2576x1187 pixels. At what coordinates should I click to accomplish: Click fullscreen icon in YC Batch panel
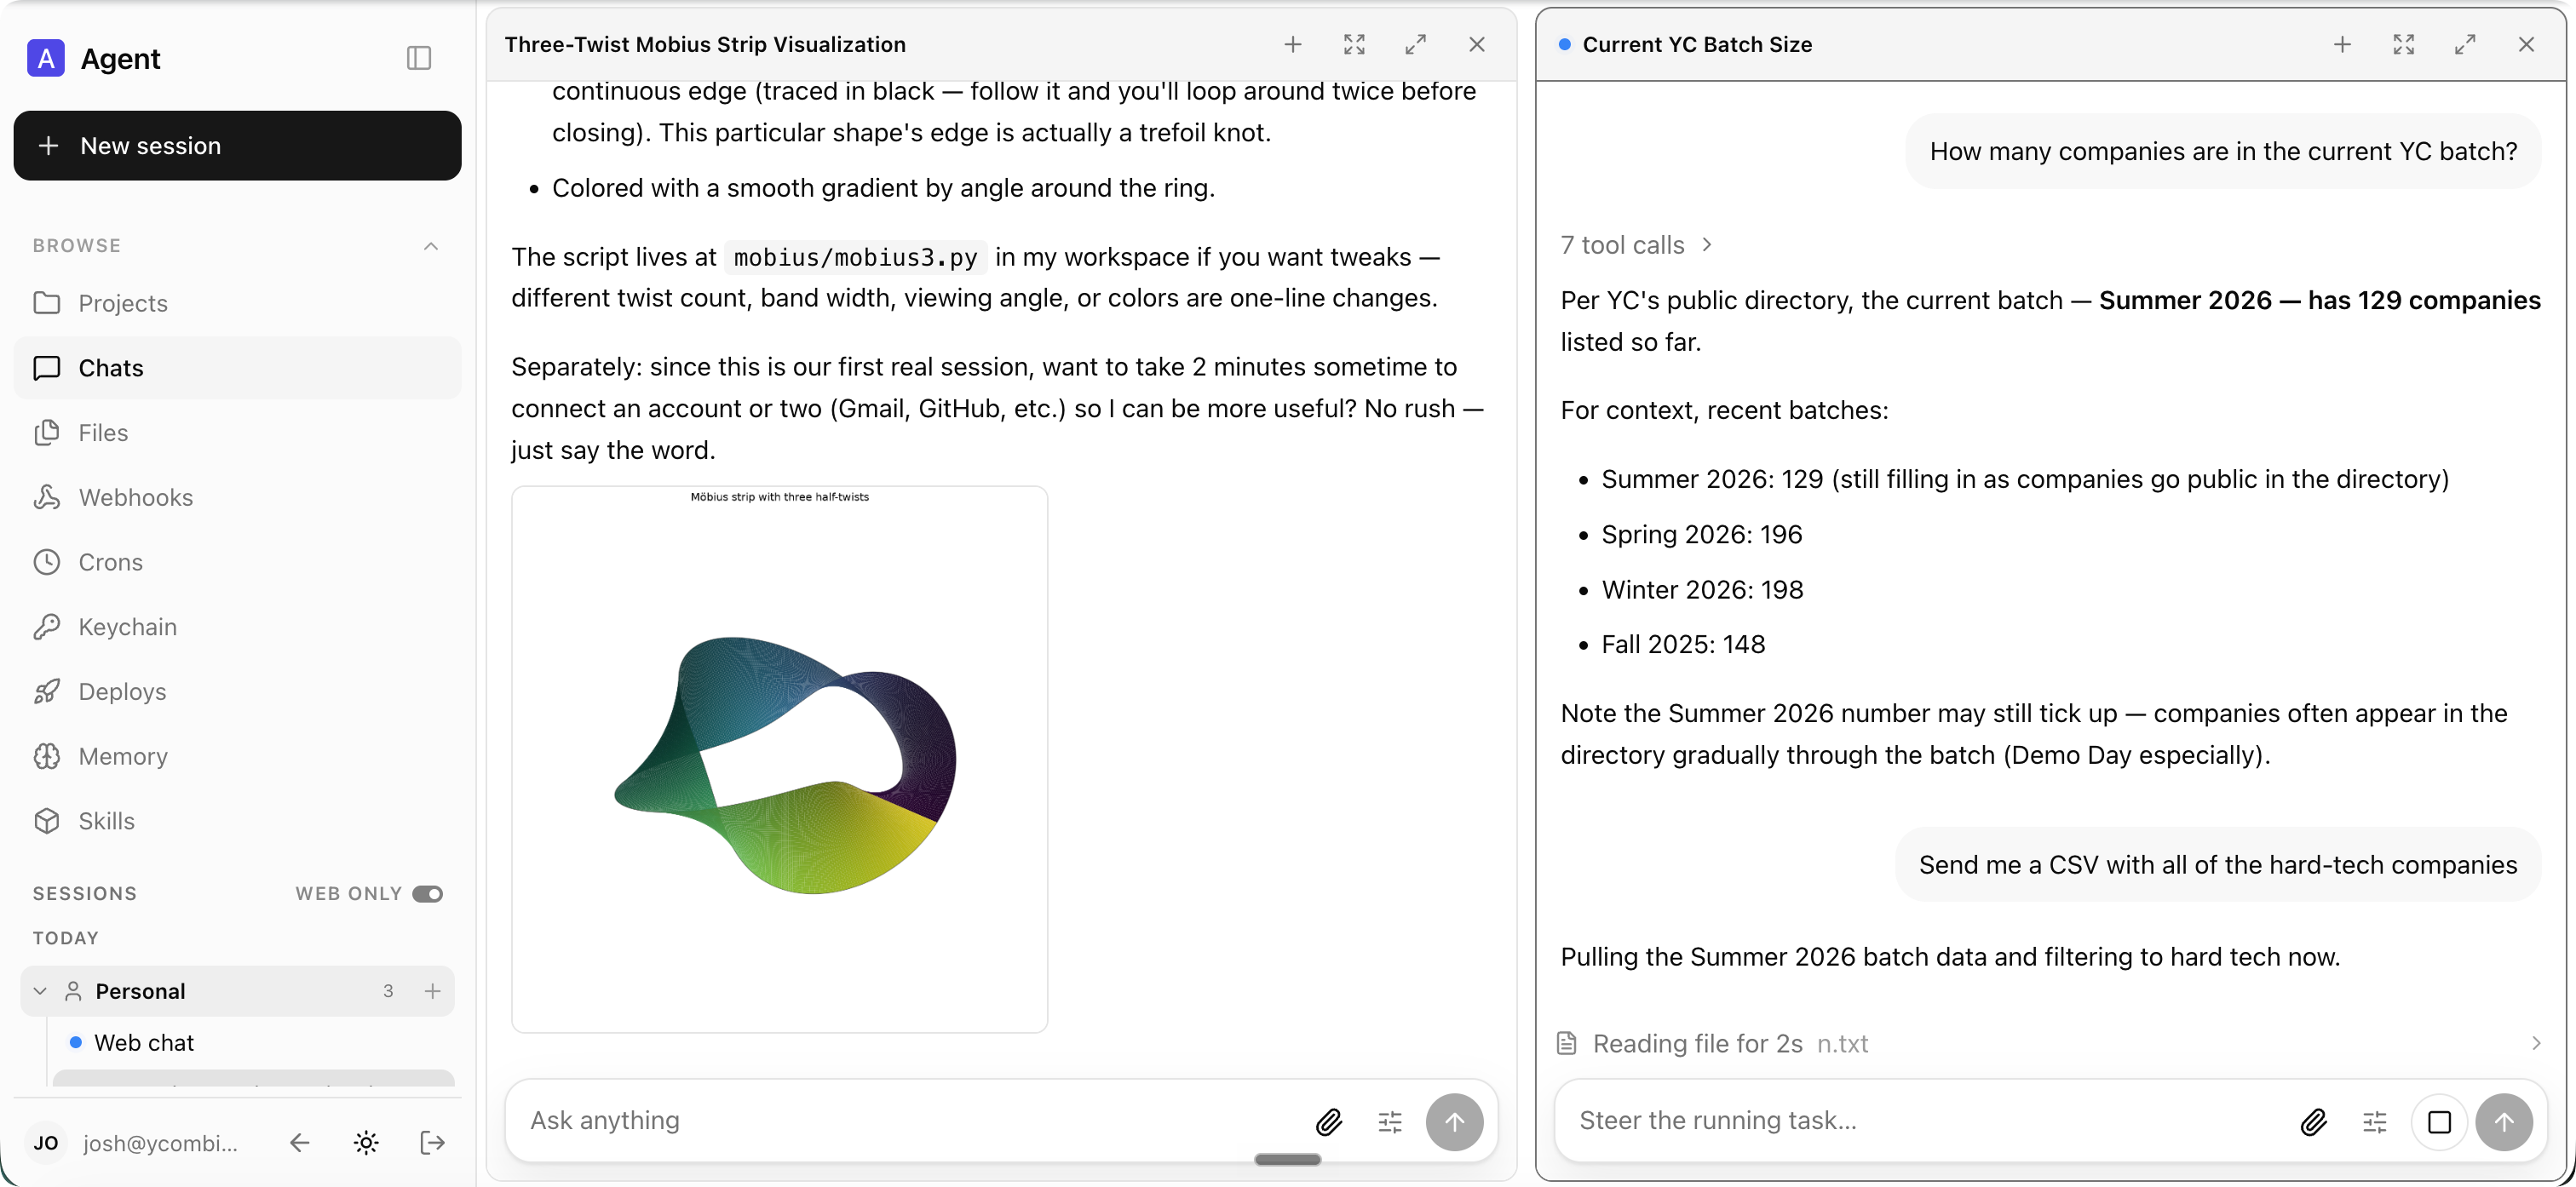(x=2404, y=44)
